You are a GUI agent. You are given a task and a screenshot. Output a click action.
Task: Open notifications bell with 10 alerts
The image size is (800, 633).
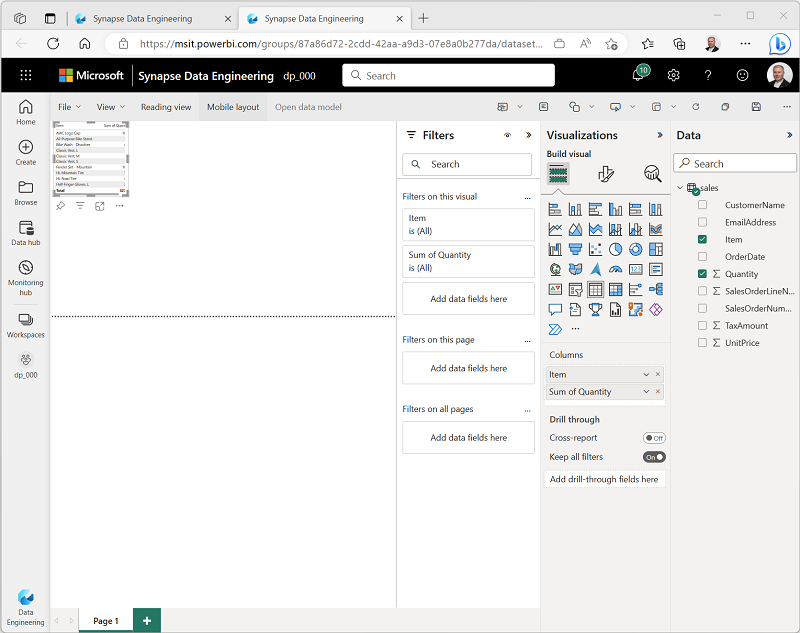[x=640, y=74]
